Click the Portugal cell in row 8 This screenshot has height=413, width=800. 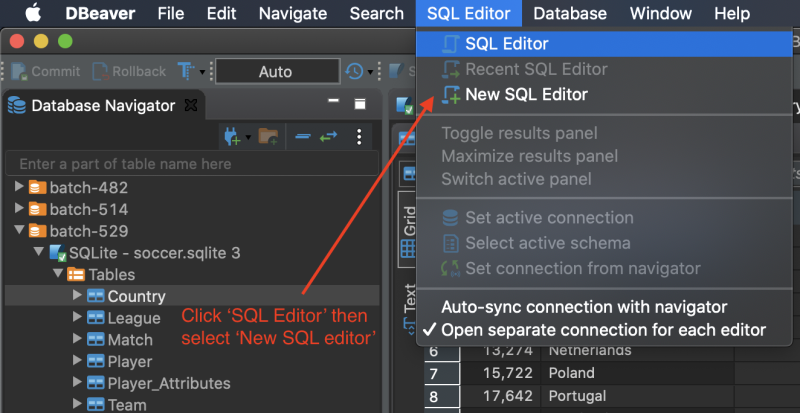(x=637, y=396)
